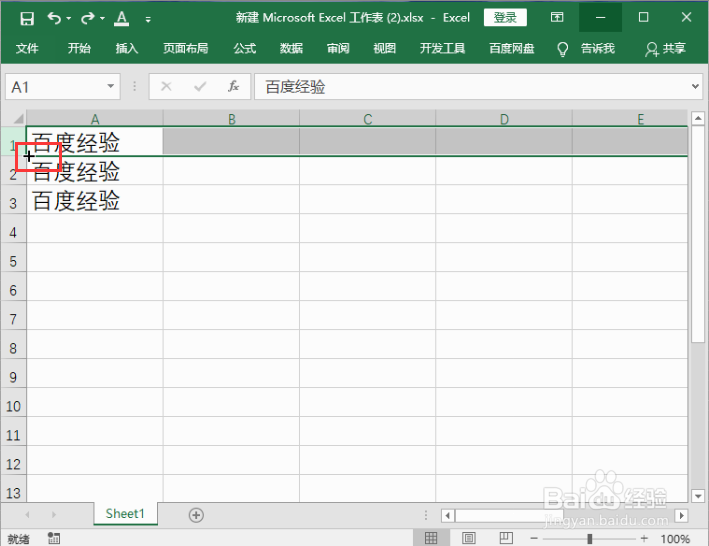Screen dimensions: 709x546
Task: Click the confirm checkmark formula icon
Action: (x=199, y=86)
